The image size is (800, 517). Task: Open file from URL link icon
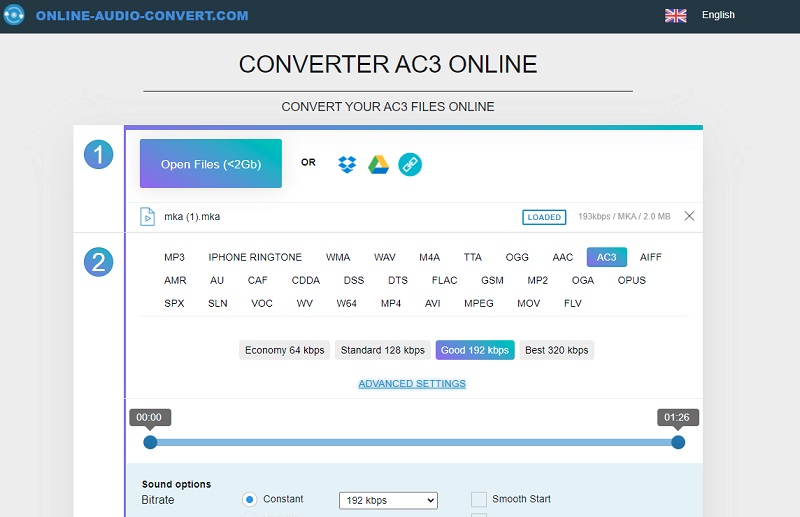[x=410, y=164]
